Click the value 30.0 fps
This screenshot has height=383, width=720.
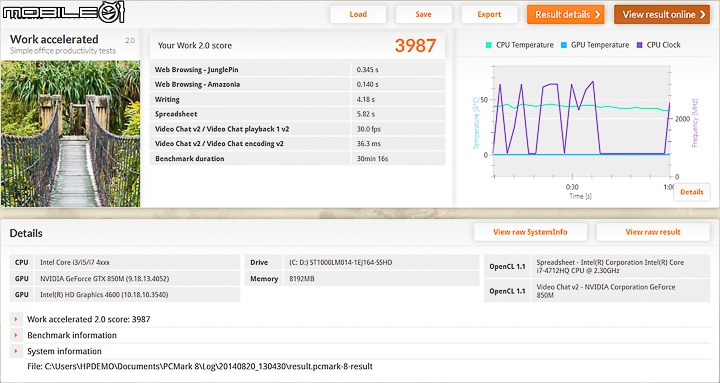click(369, 129)
